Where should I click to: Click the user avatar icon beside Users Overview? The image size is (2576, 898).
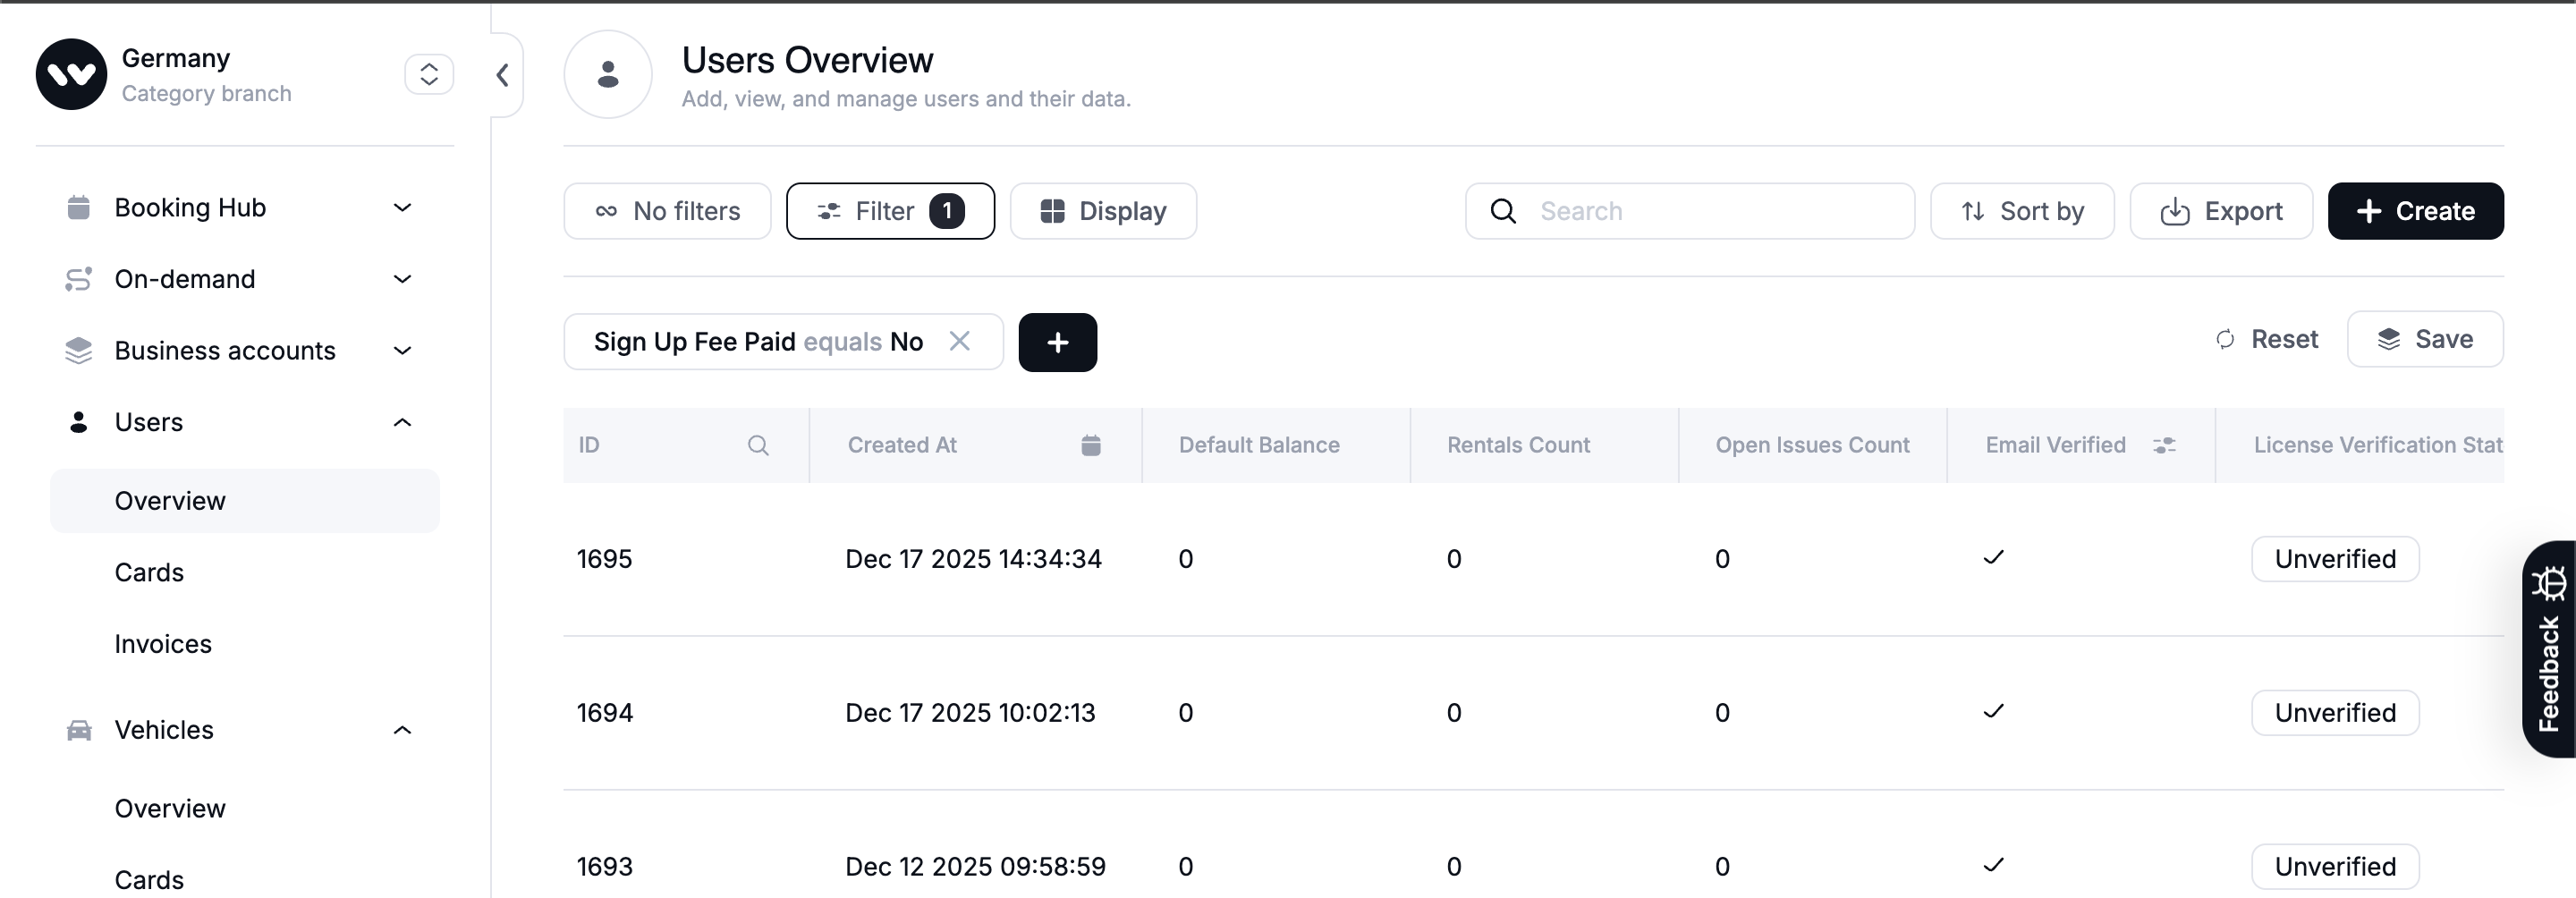pos(608,74)
